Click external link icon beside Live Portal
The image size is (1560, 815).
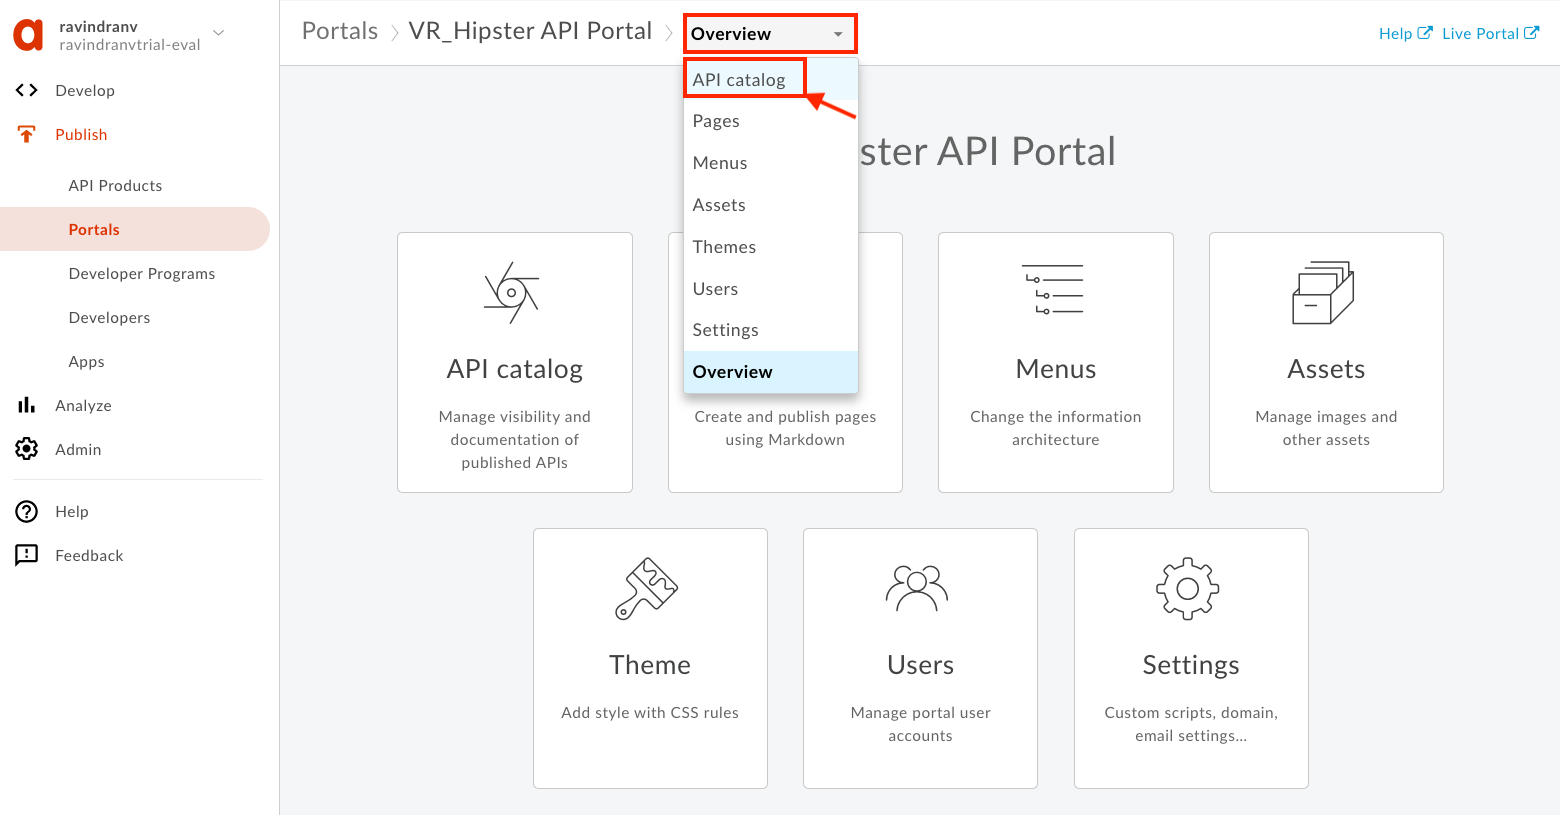[1531, 33]
